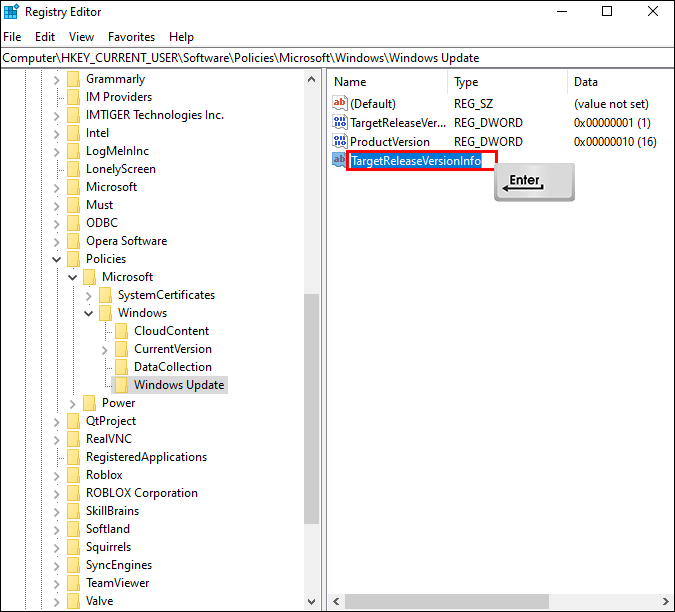The height and width of the screenshot is (612, 675).
Task: Click the LonelyScreen folder icon
Action: pyautogui.click(x=74, y=170)
